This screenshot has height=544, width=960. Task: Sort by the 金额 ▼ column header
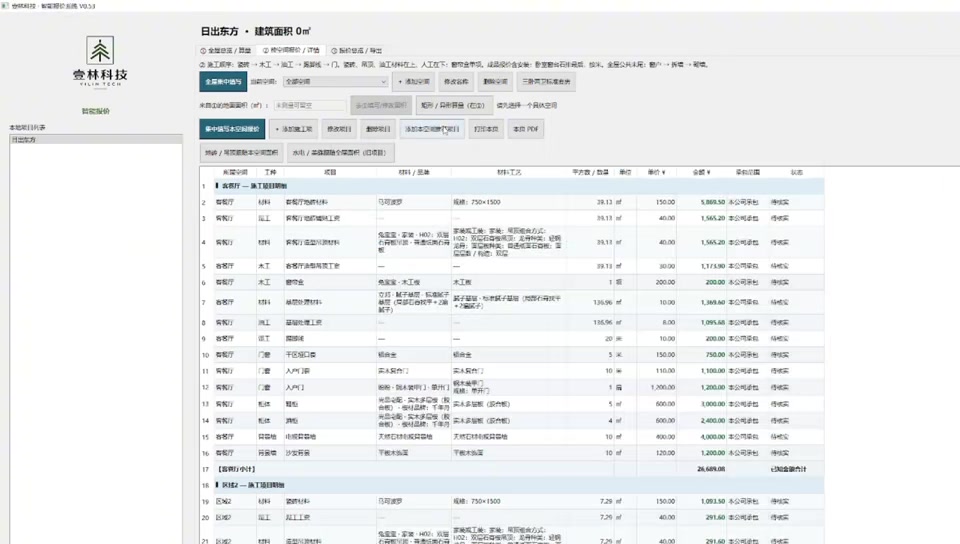point(701,173)
